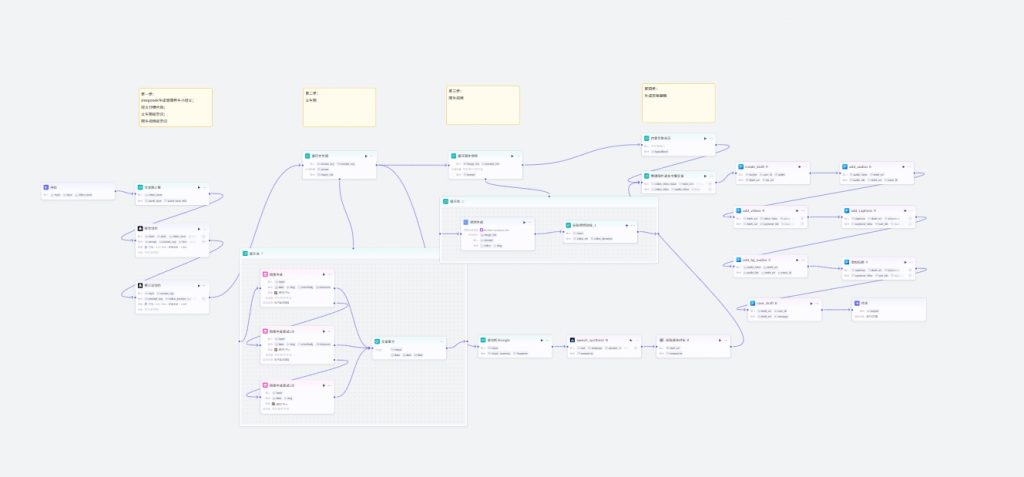Run the teal node under the 第二步 note
1024x477 pixels.
[x=365, y=156]
